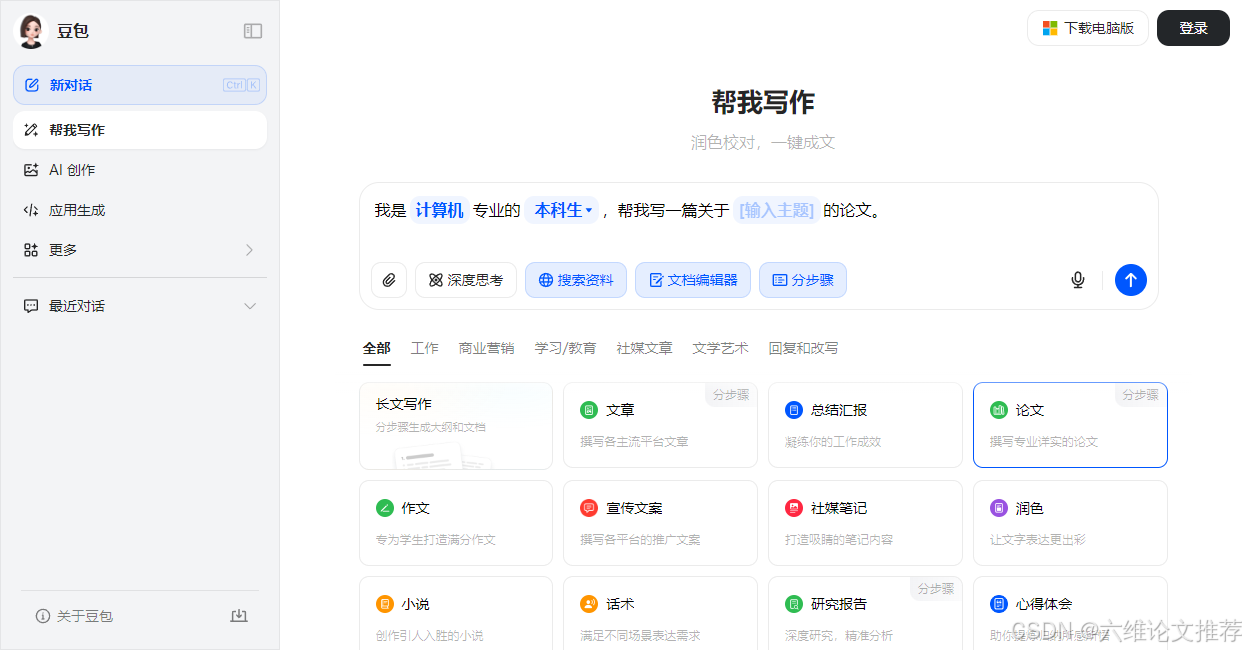1246x650 pixels.
Task: Switch to the 文学艺术 tab
Action: pyautogui.click(x=721, y=348)
